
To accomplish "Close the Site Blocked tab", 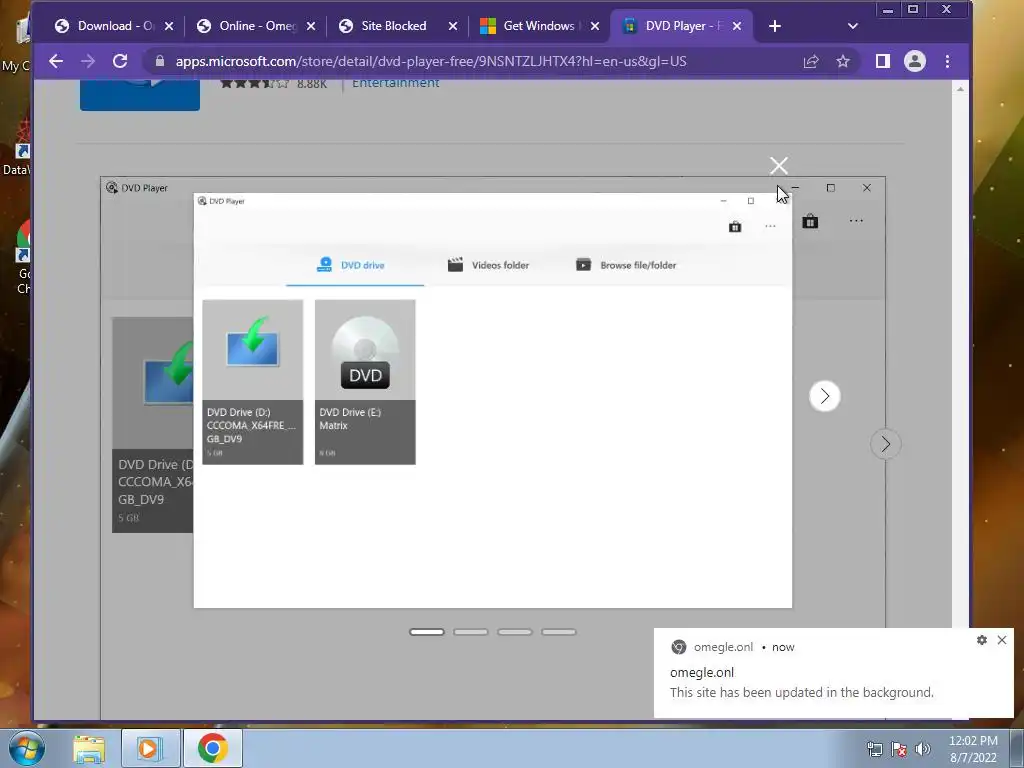I will (453, 26).
